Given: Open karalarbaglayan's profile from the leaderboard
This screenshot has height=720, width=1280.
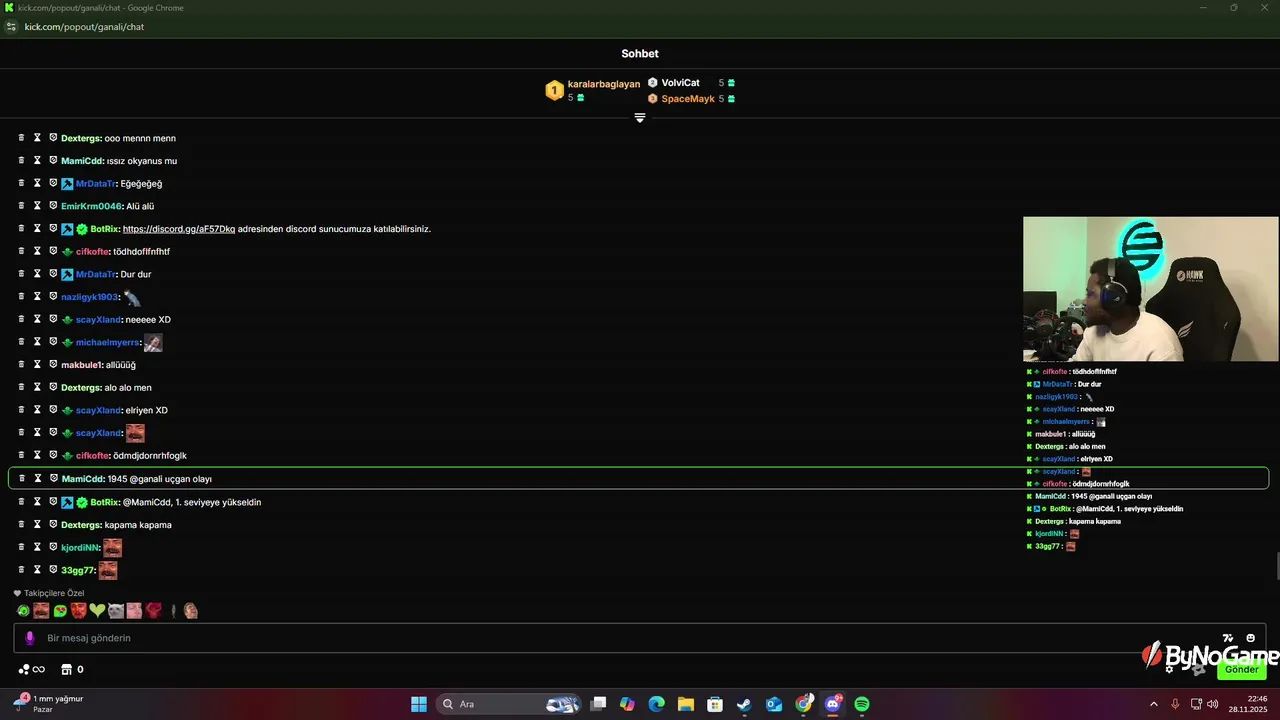Looking at the screenshot, I should click(x=603, y=84).
